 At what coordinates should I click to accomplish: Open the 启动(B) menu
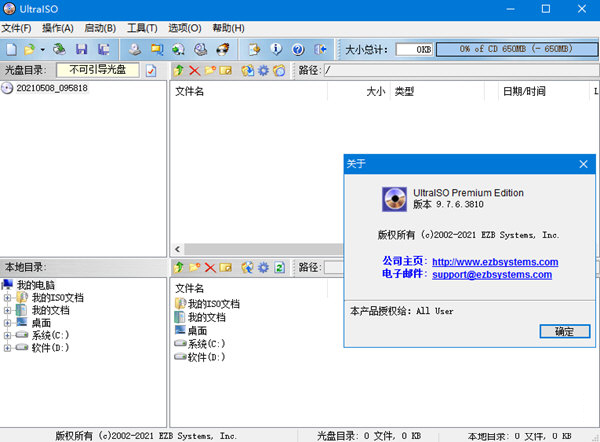100,28
